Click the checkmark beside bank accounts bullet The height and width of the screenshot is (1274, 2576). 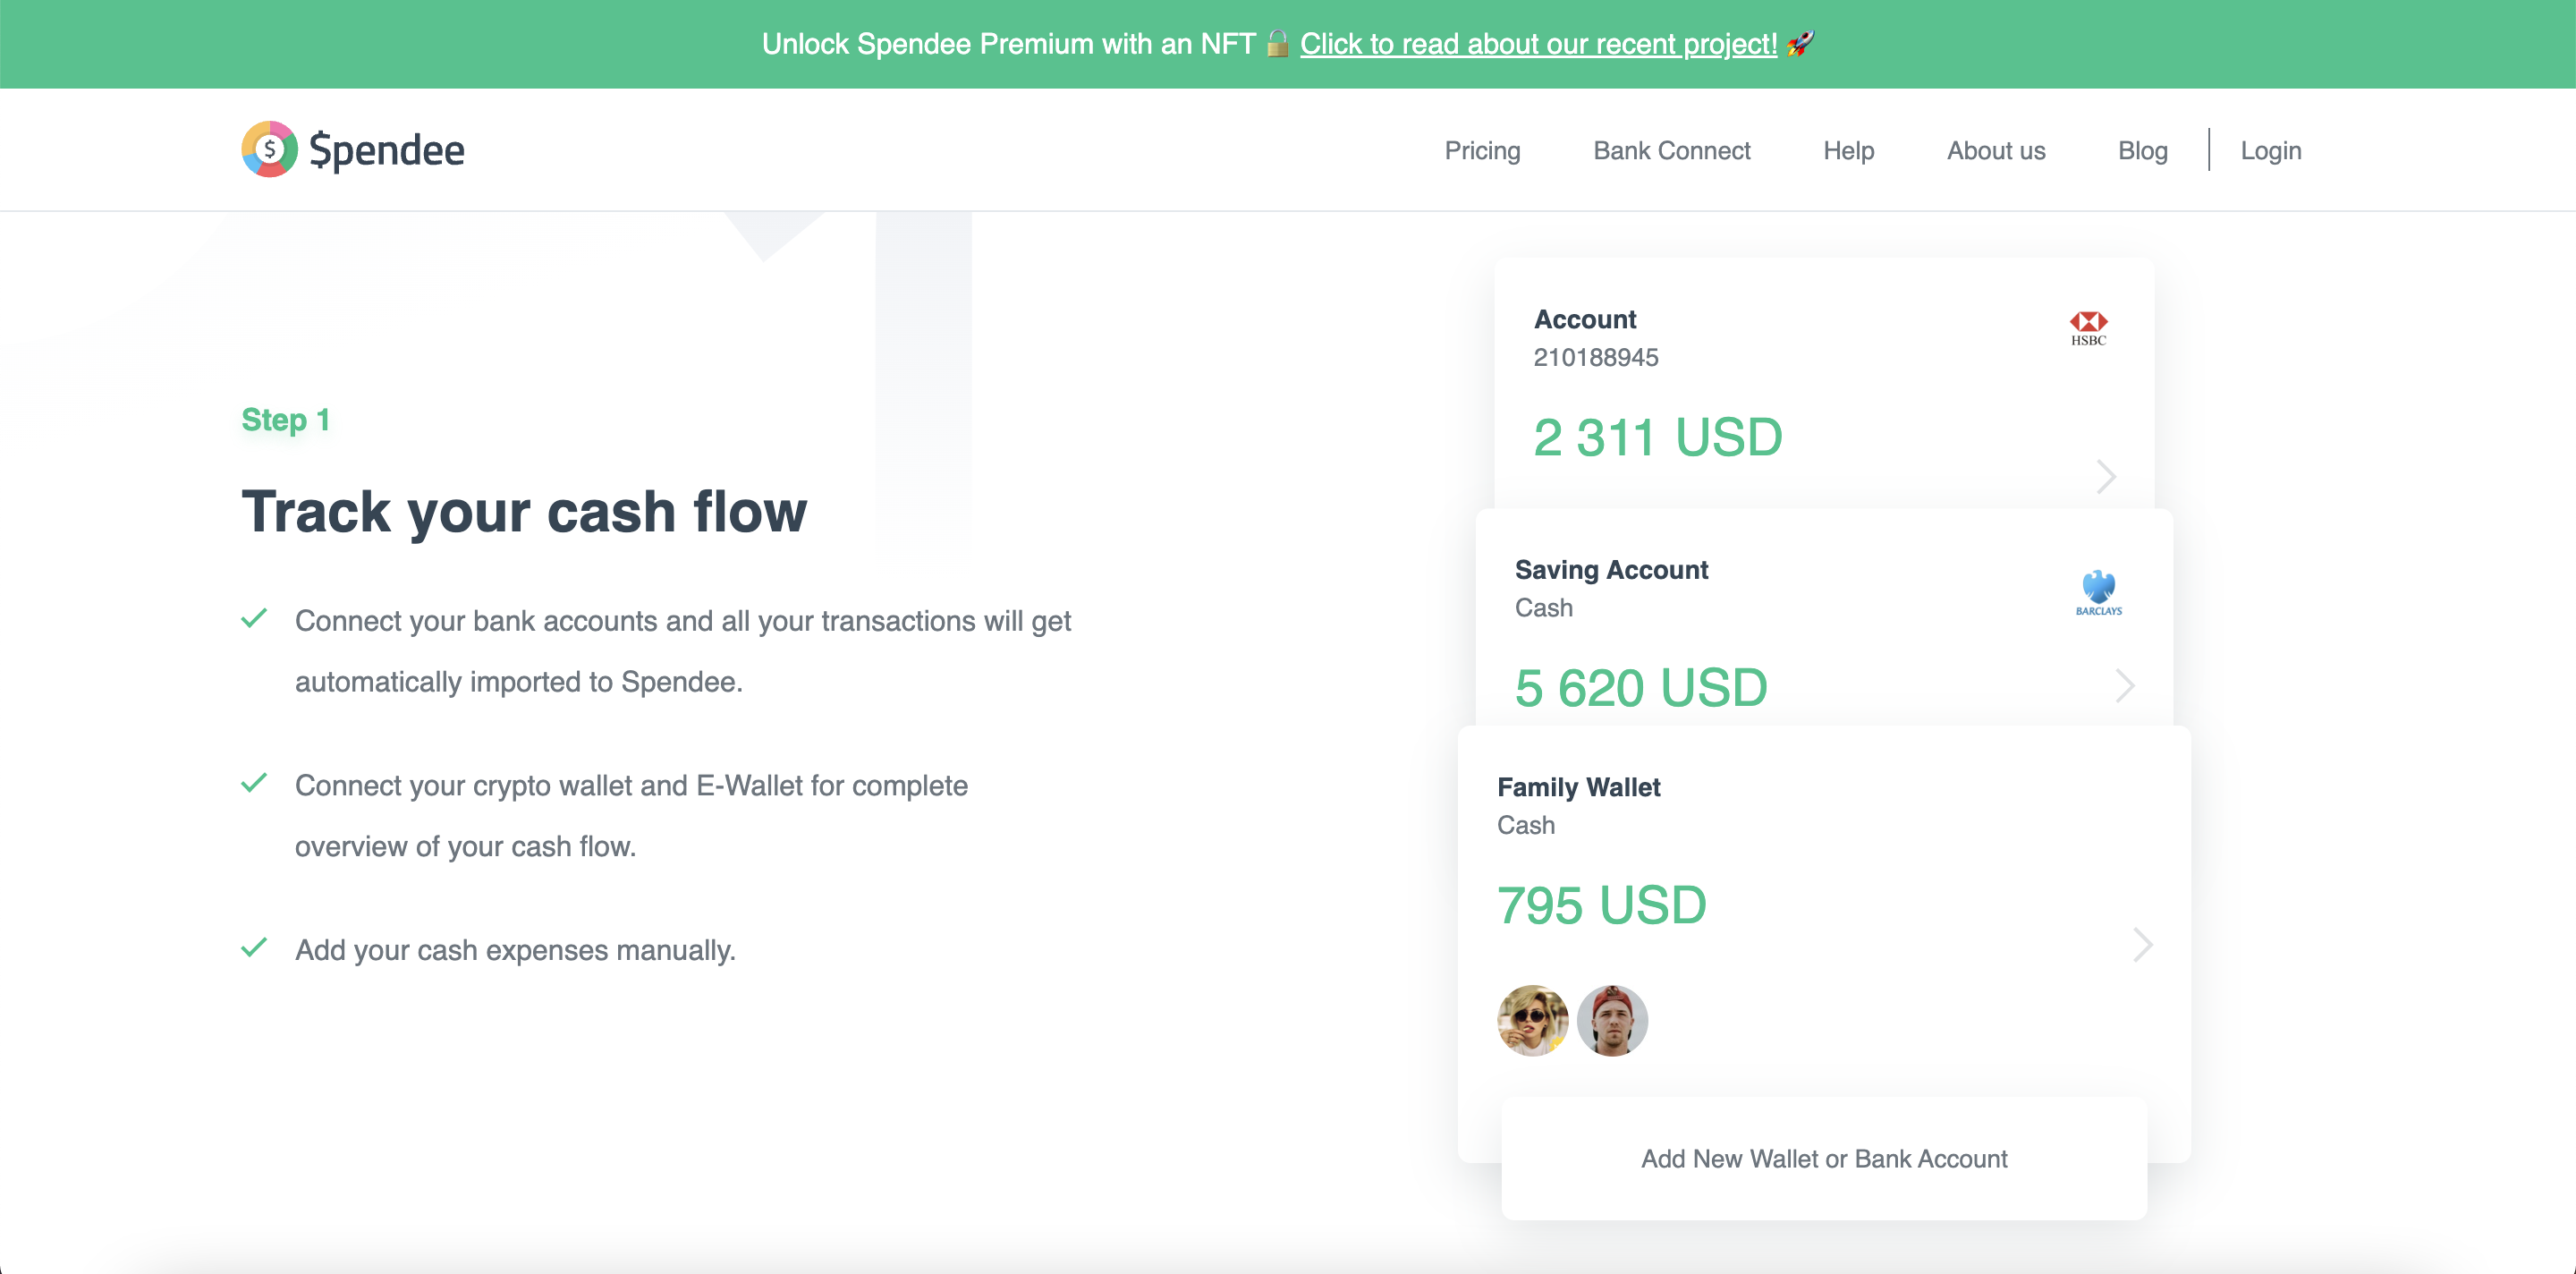tap(254, 619)
